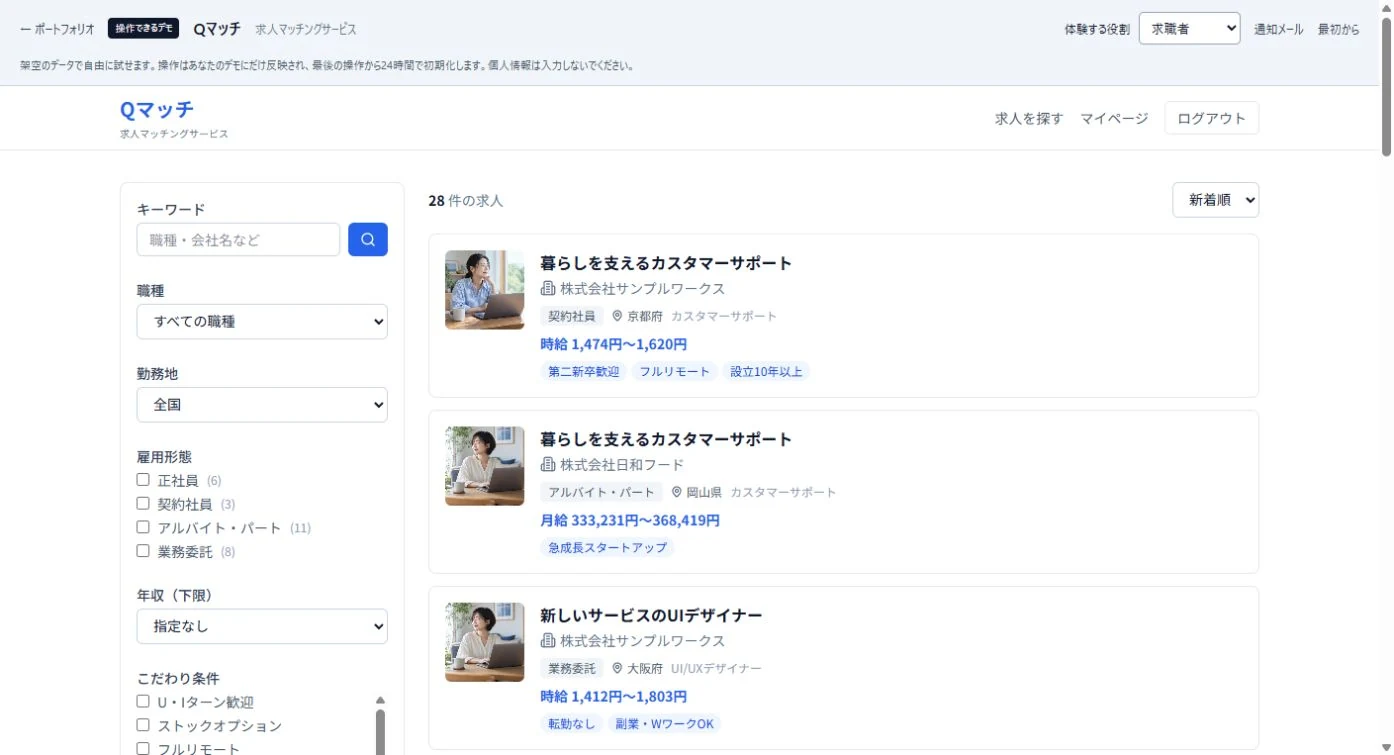The height and width of the screenshot is (755, 1394).
Task: Click the 第二新卒歓迎 tag
Action: (584, 371)
